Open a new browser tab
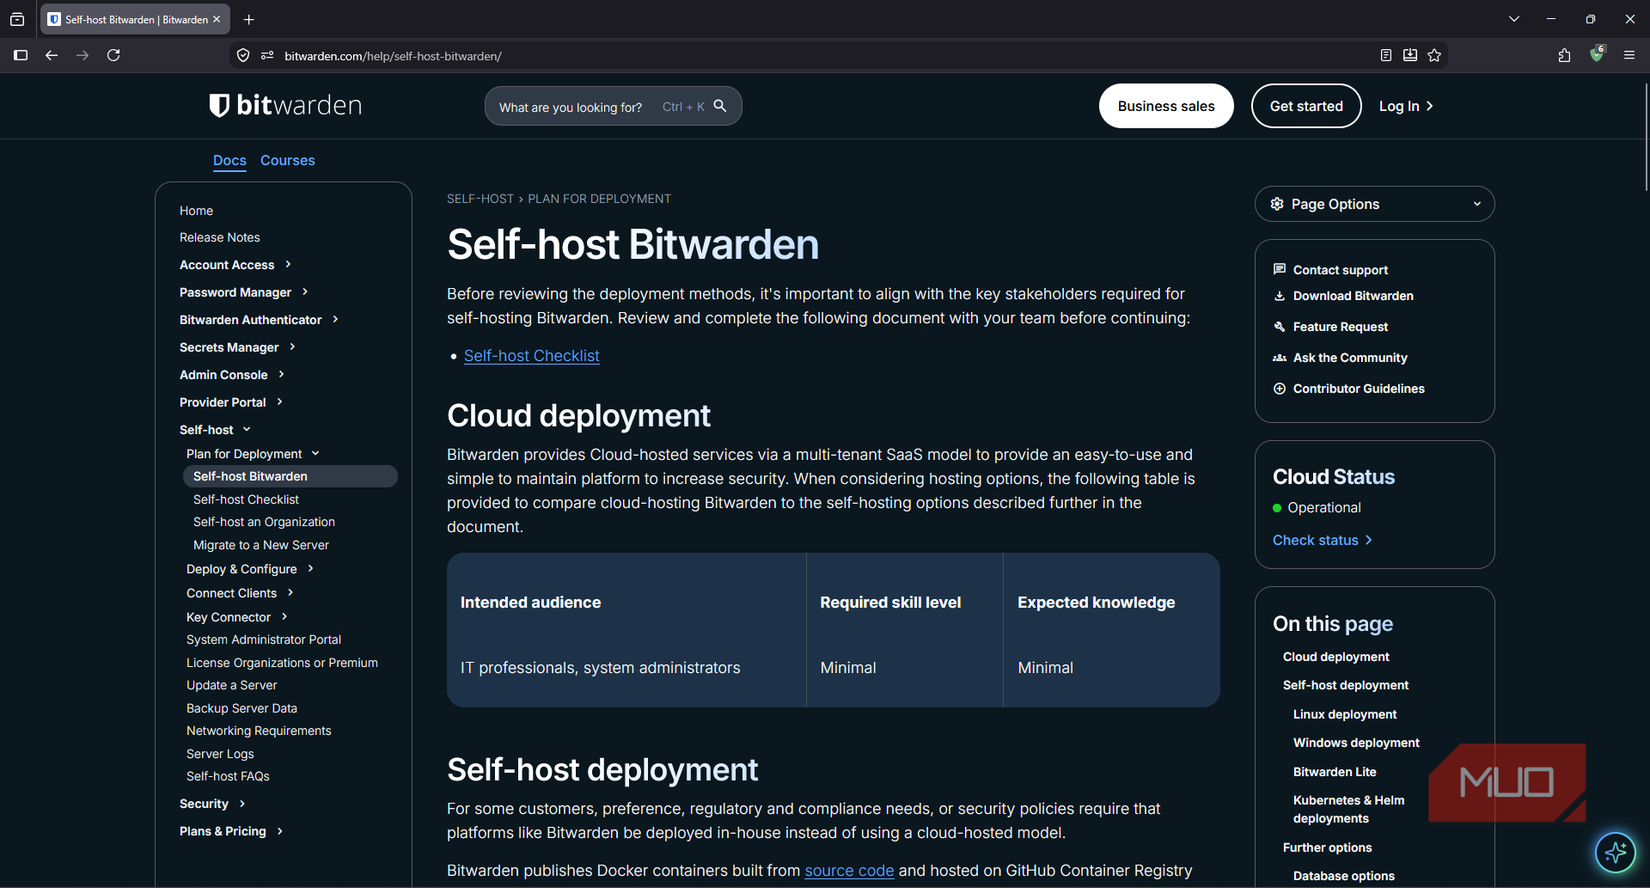 pyautogui.click(x=249, y=19)
